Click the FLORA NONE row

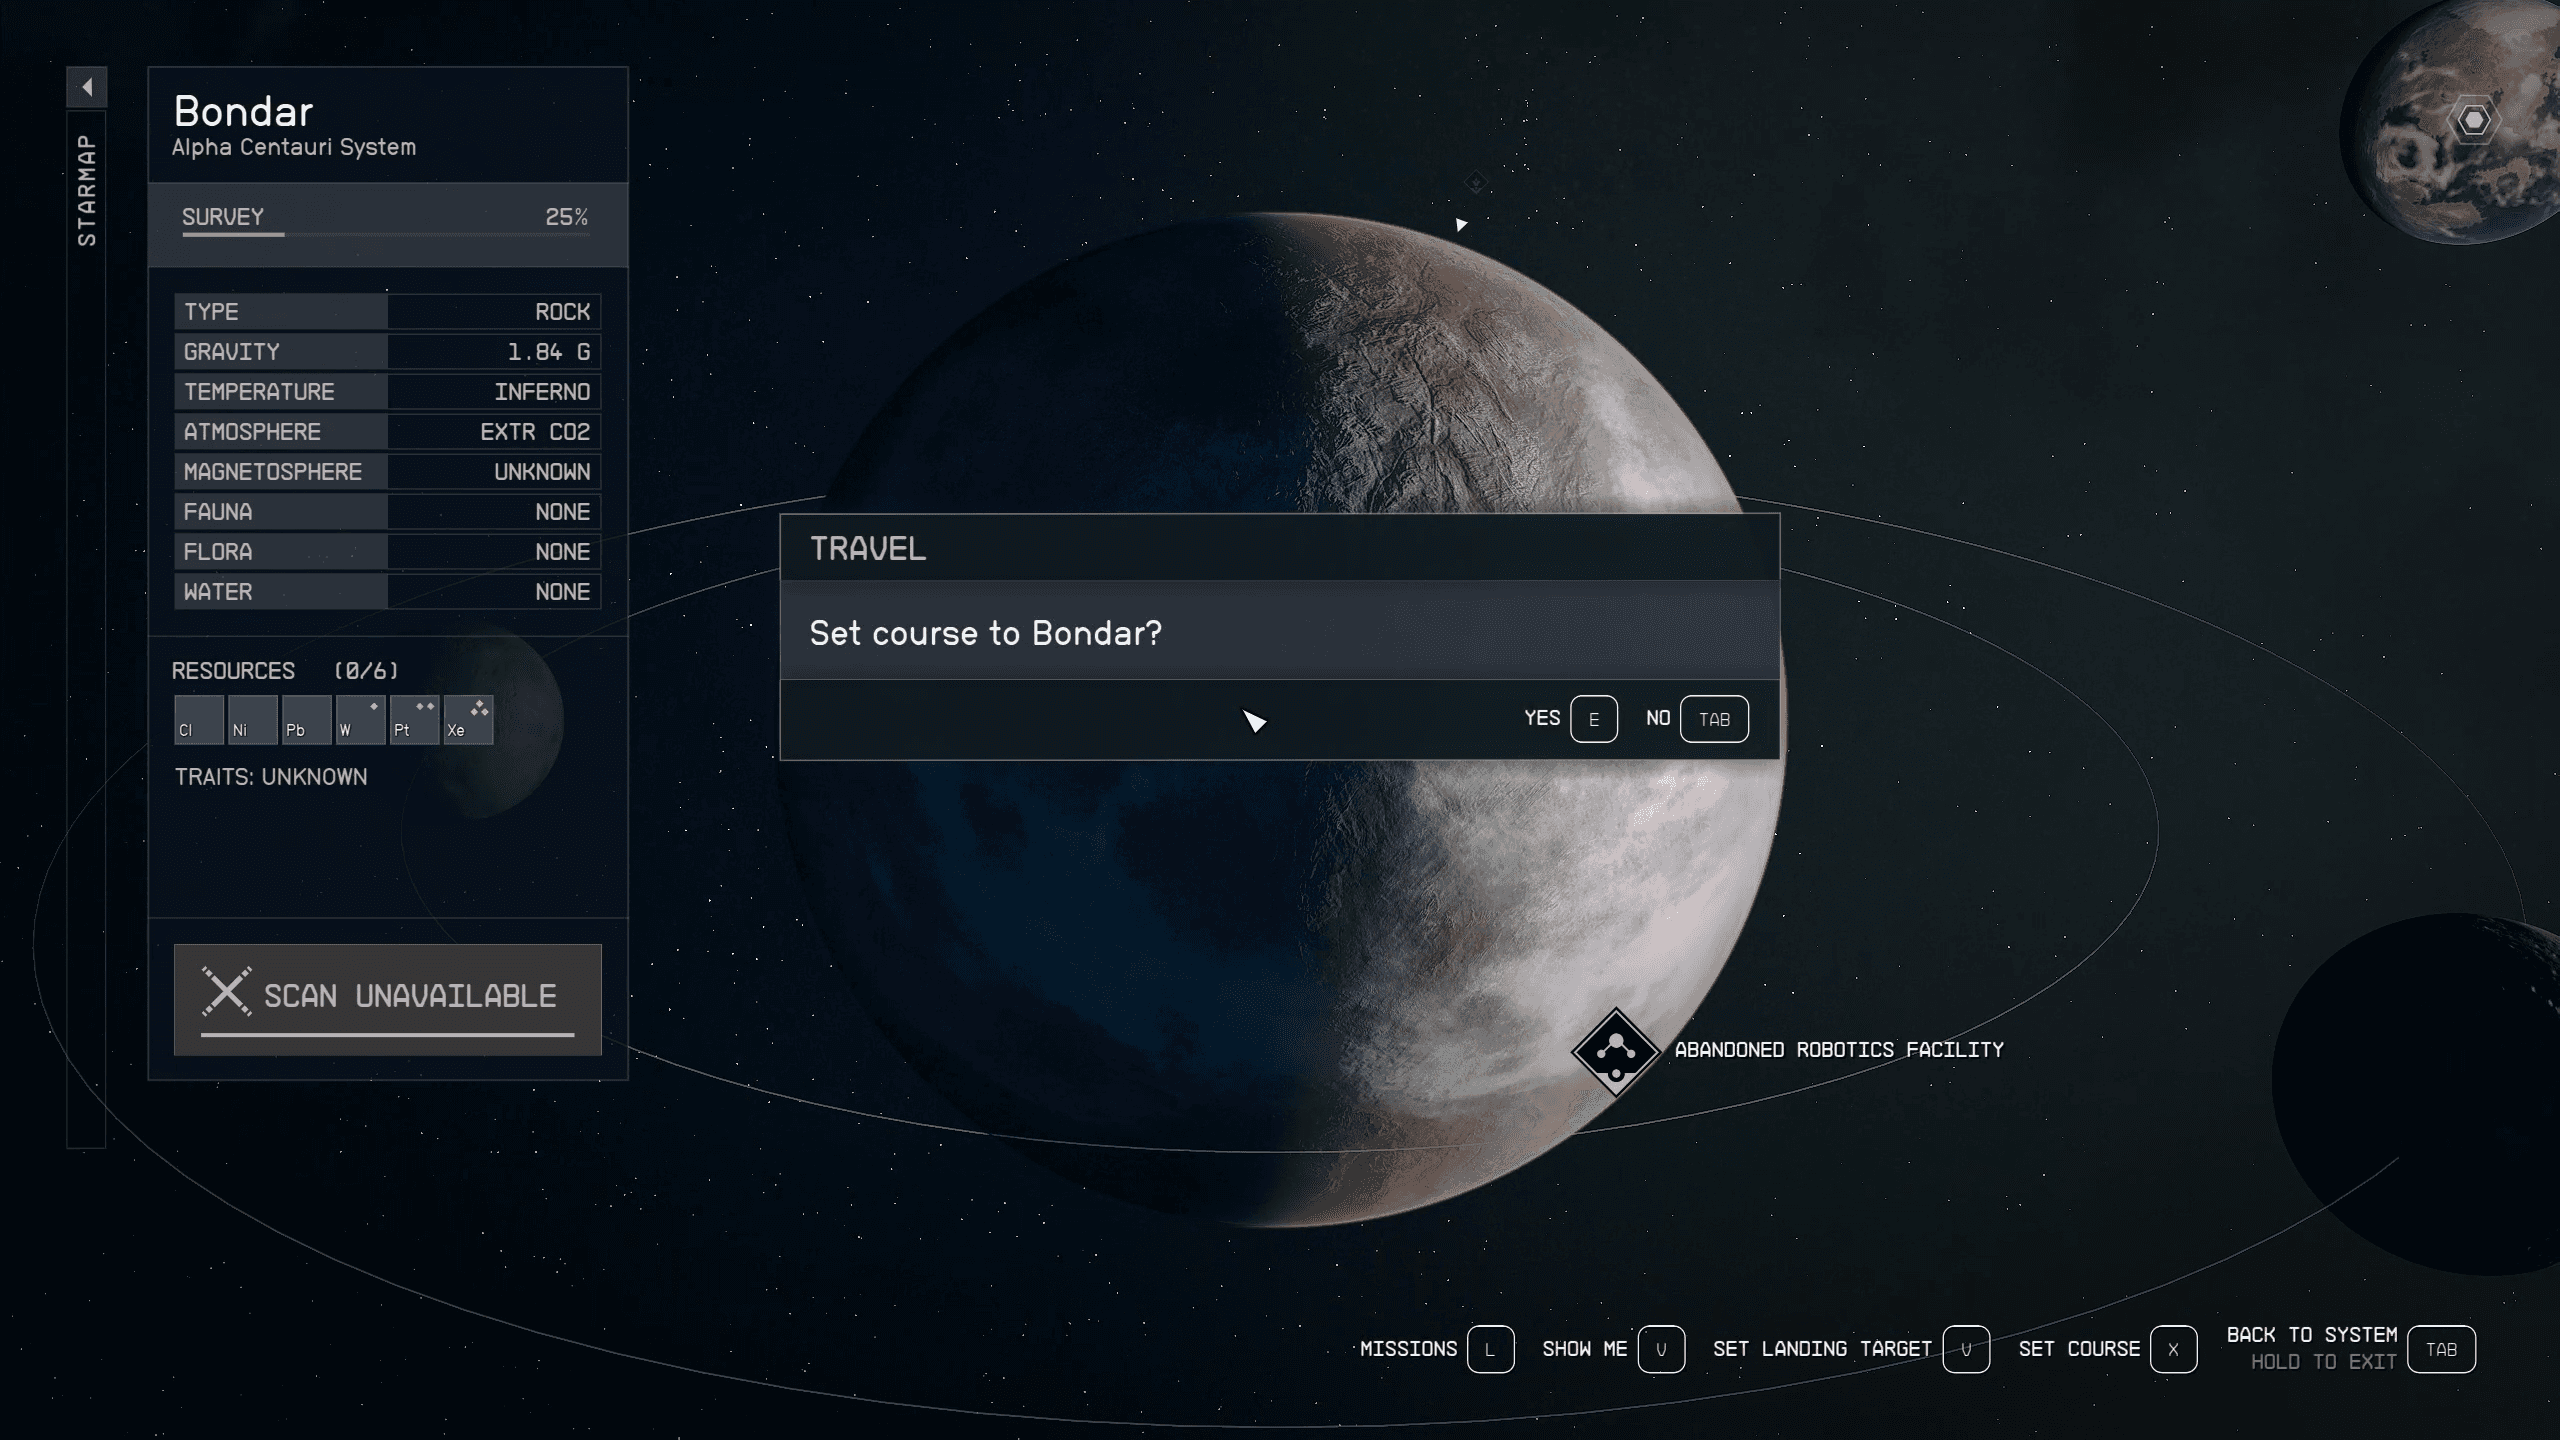click(x=388, y=552)
